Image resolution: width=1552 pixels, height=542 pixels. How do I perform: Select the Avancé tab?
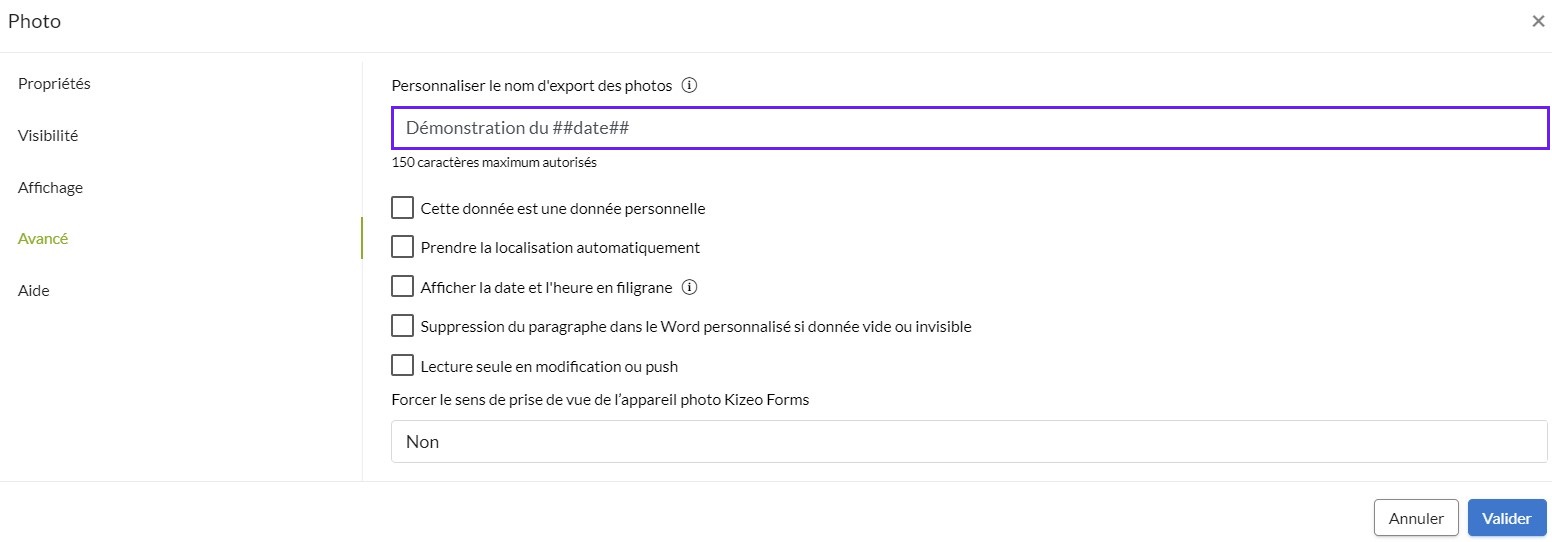(x=43, y=239)
